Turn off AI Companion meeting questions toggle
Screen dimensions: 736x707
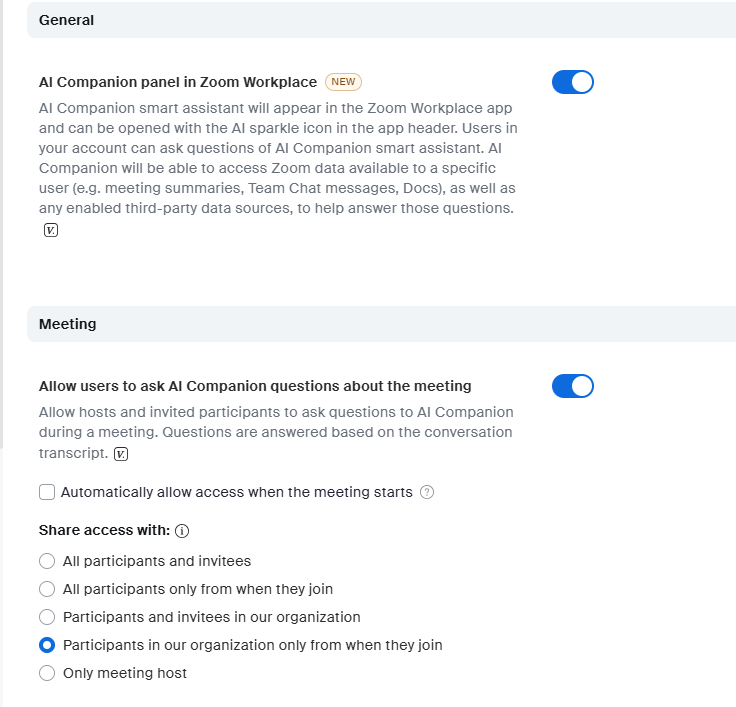573,386
